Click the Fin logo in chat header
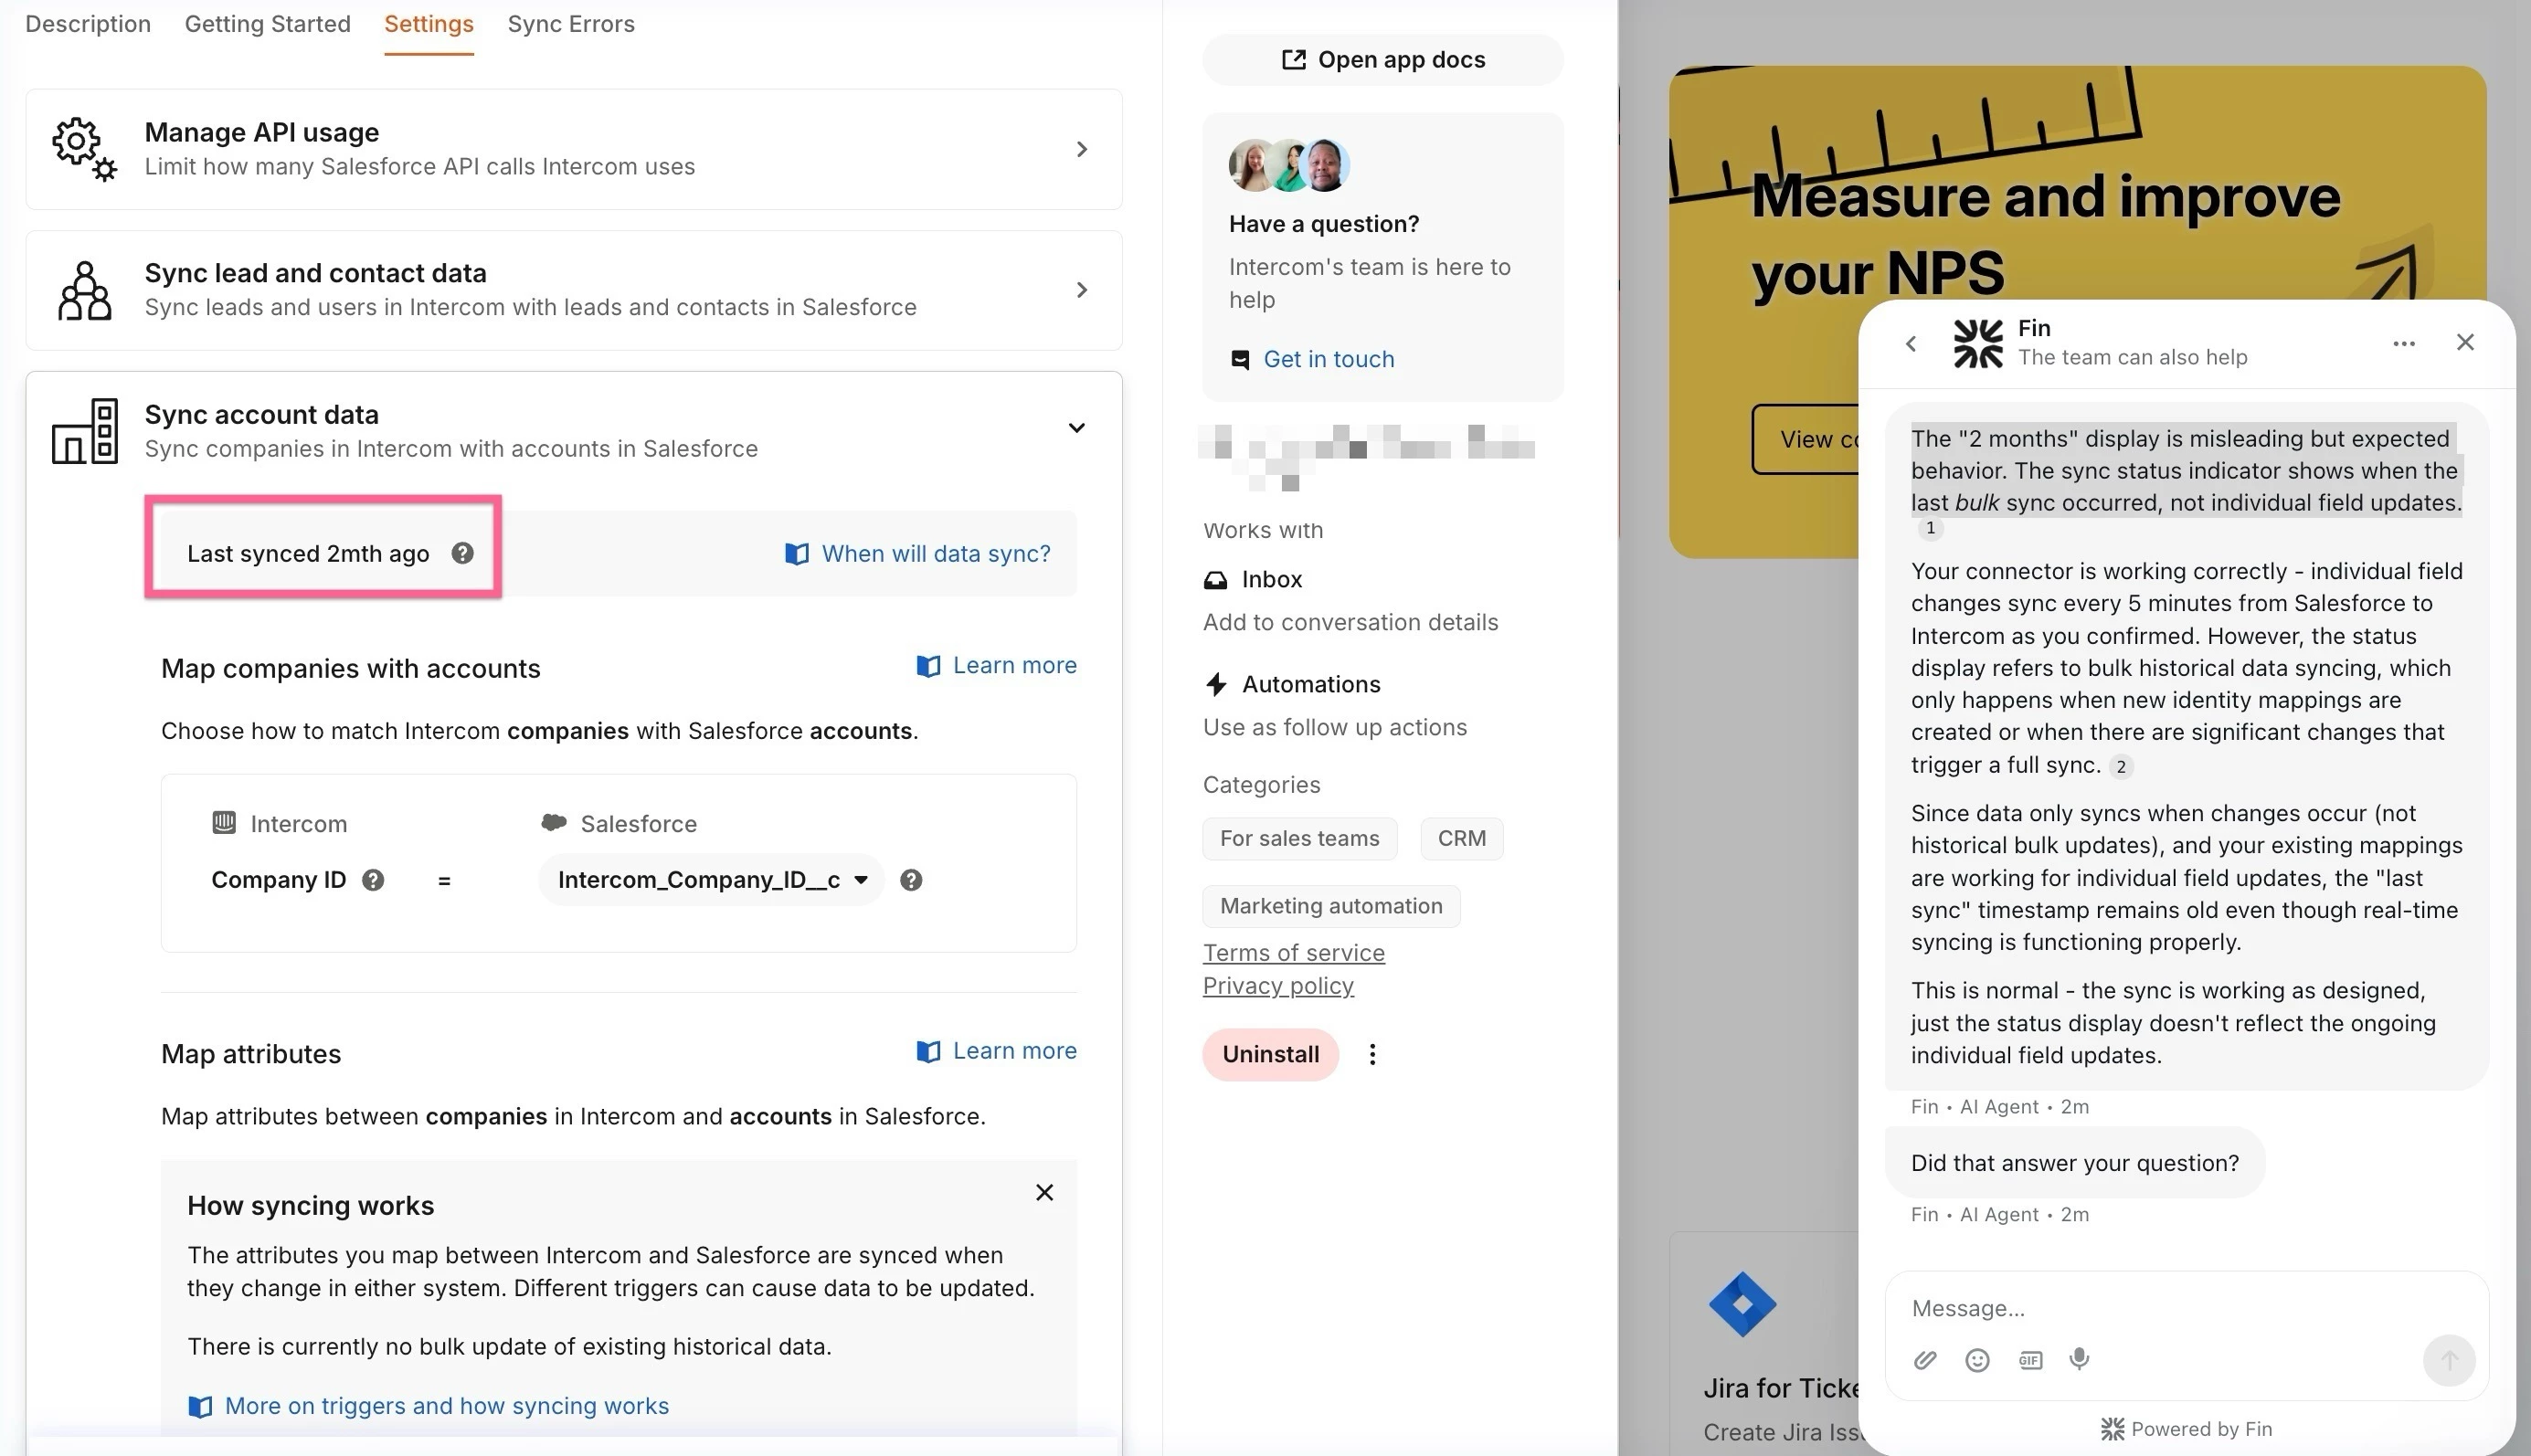 1978,343
